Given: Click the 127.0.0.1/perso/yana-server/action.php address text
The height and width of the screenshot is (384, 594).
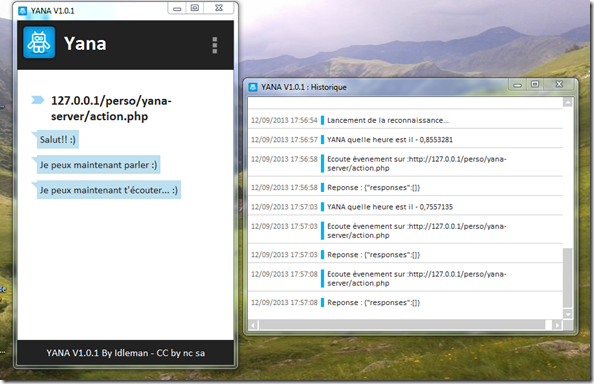Looking at the screenshot, I should 111,108.
